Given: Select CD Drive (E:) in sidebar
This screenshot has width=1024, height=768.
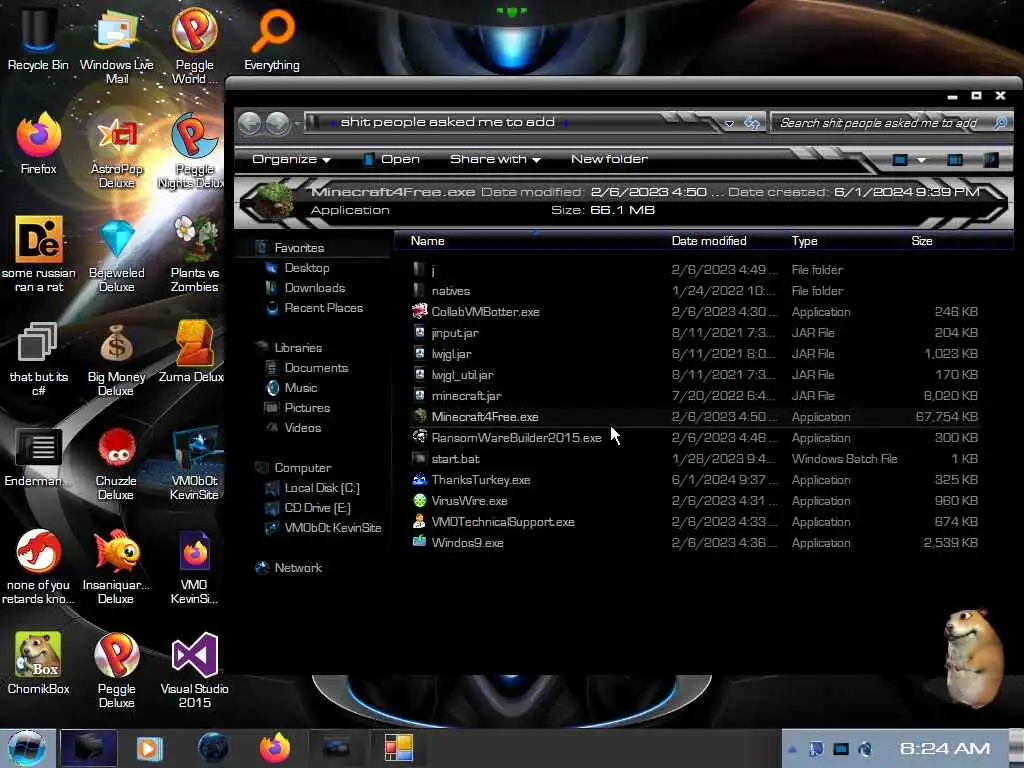Looking at the screenshot, I should (x=317, y=508).
